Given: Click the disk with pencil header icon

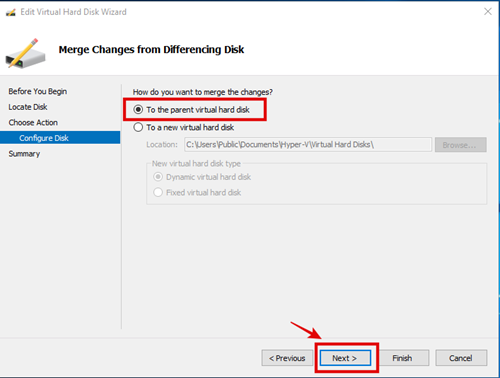Looking at the screenshot, I should [25, 53].
